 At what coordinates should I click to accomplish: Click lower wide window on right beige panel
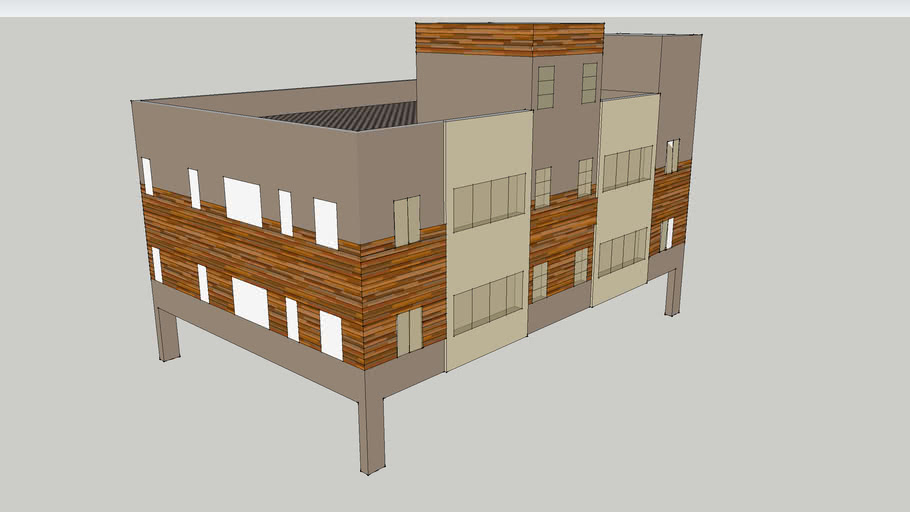622,252
